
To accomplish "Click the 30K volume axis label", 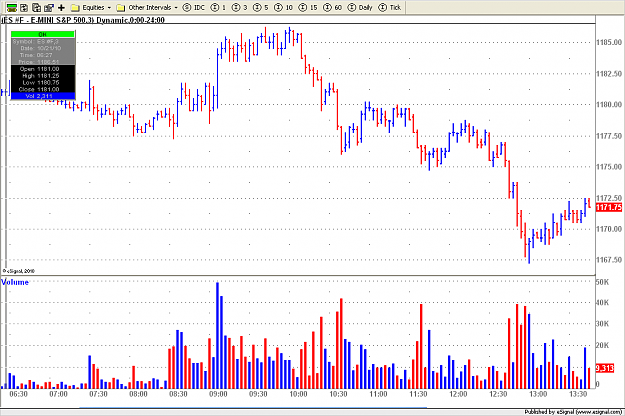I will click(602, 324).
